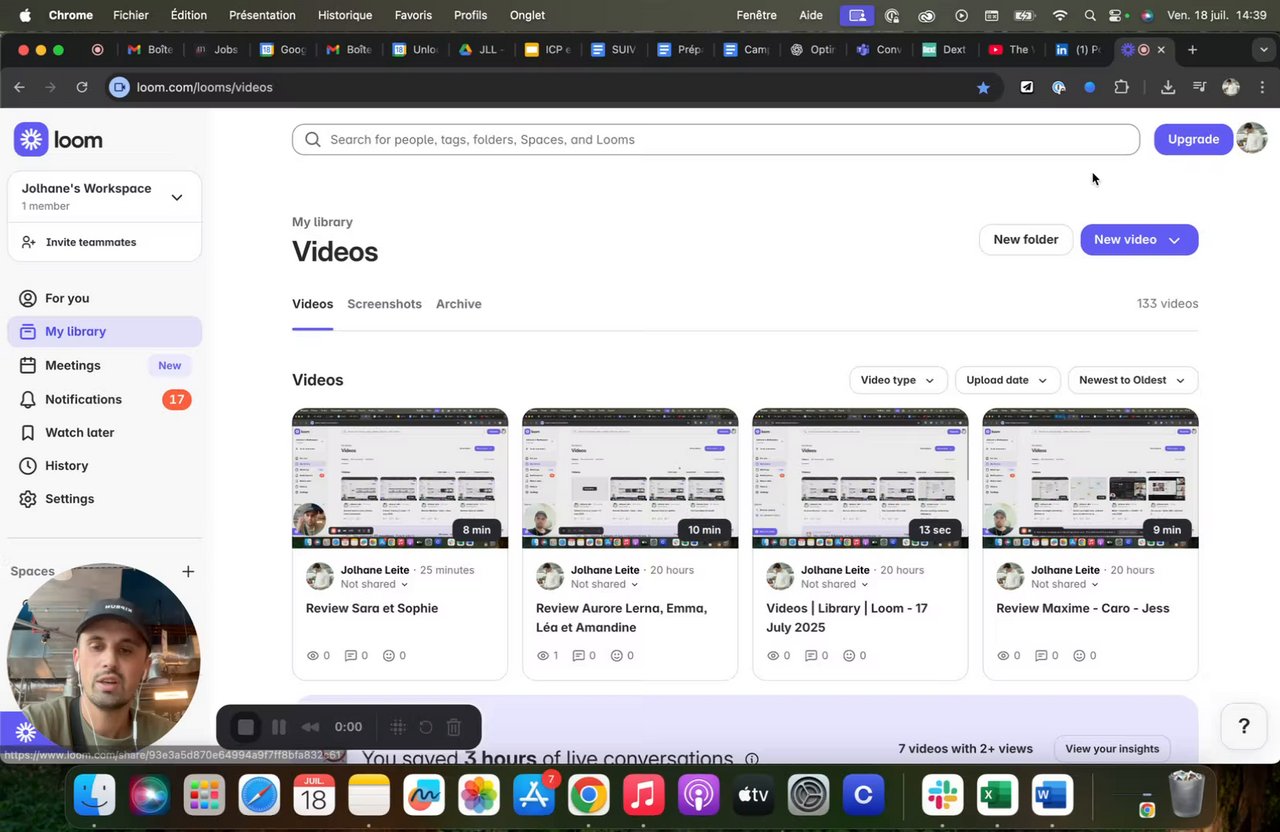Change Not shared on Review Aurore Lerna video
Screen dimensions: 1280x832
pos(604,584)
